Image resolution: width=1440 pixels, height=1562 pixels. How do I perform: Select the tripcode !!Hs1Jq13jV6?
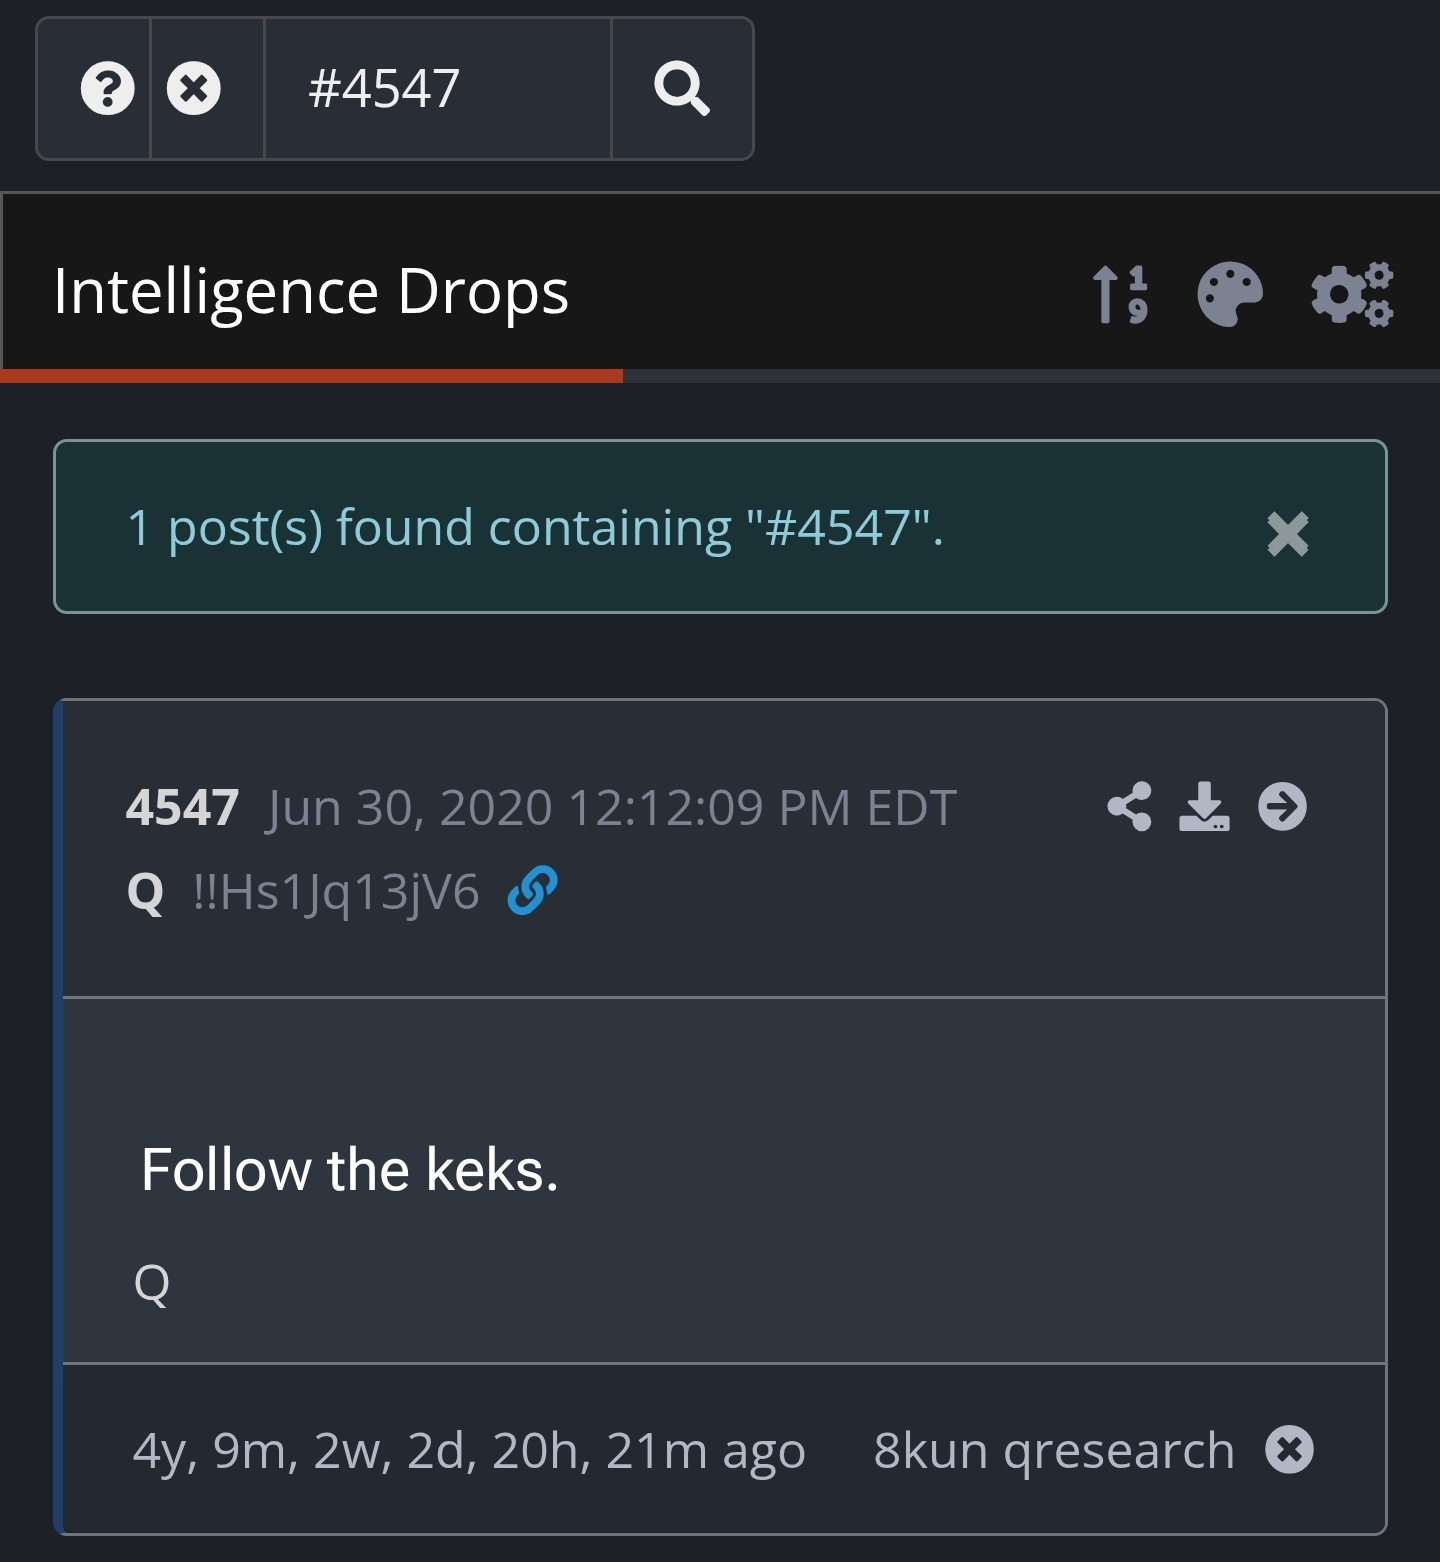336,891
